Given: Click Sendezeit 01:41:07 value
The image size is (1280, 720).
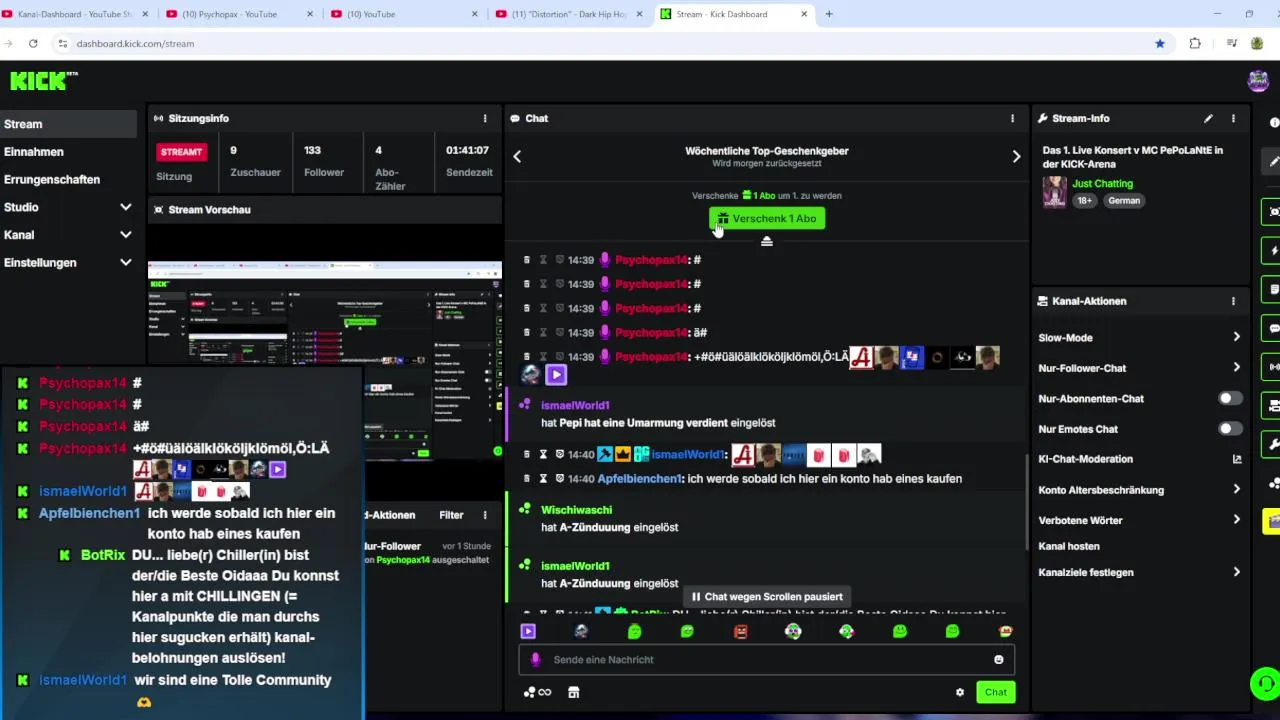Looking at the screenshot, I should coord(467,150).
